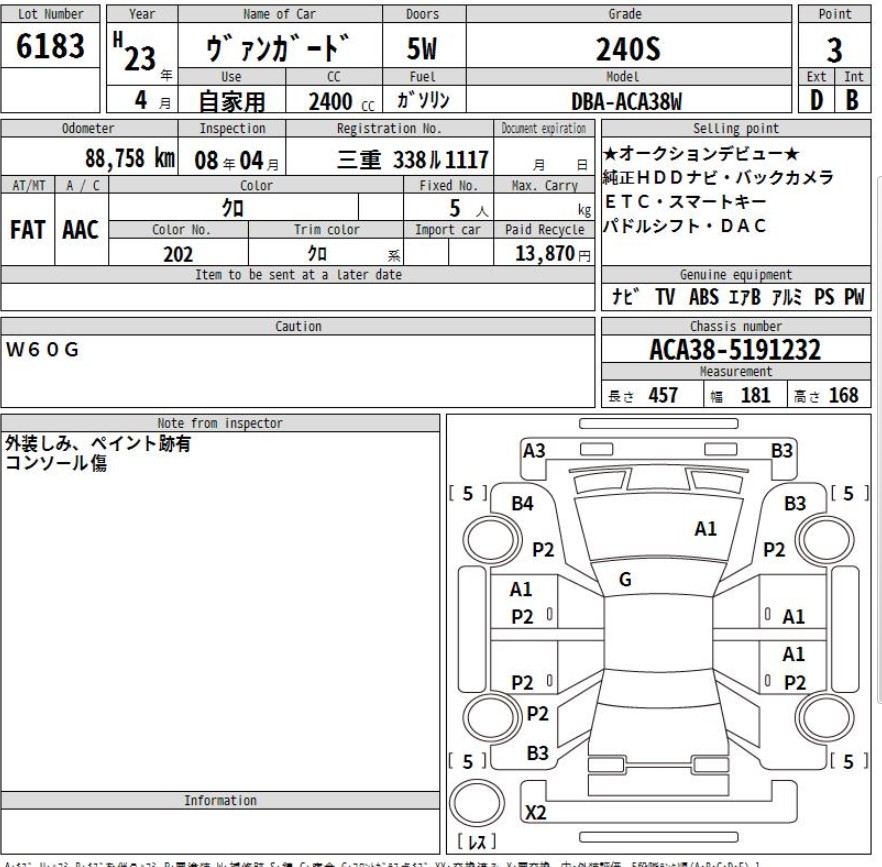The width and height of the screenshot is (882, 867).
Task: Click the B4 mark on the car diagram
Action: click(522, 504)
